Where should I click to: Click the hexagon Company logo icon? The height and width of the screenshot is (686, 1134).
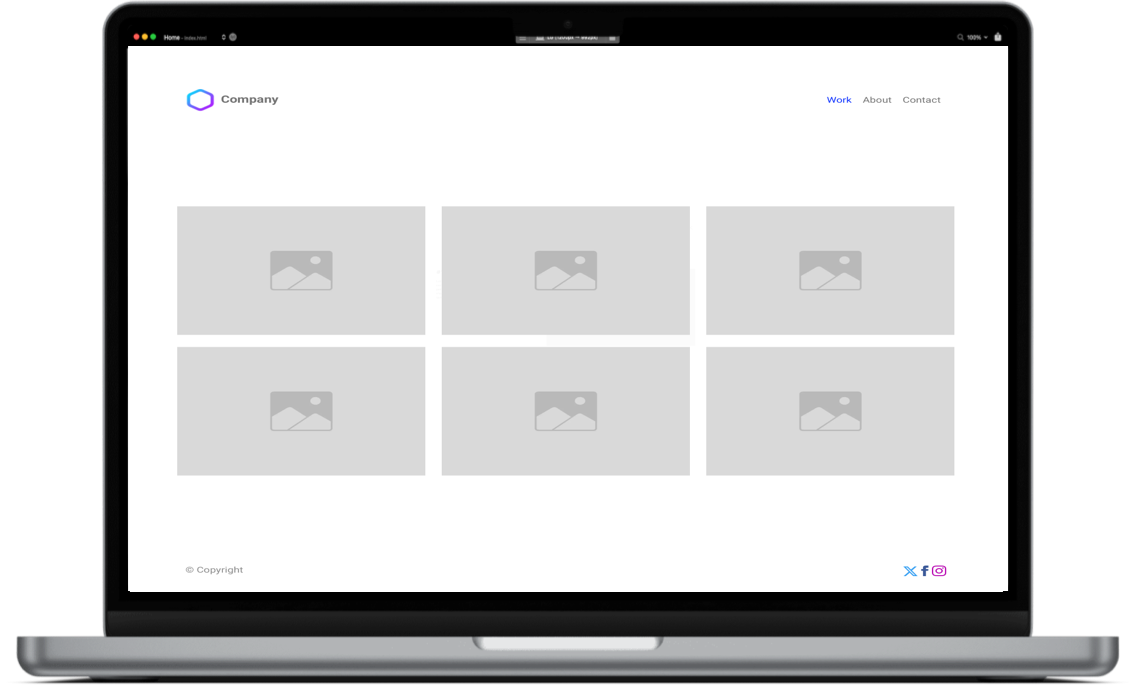[x=200, y=100]
